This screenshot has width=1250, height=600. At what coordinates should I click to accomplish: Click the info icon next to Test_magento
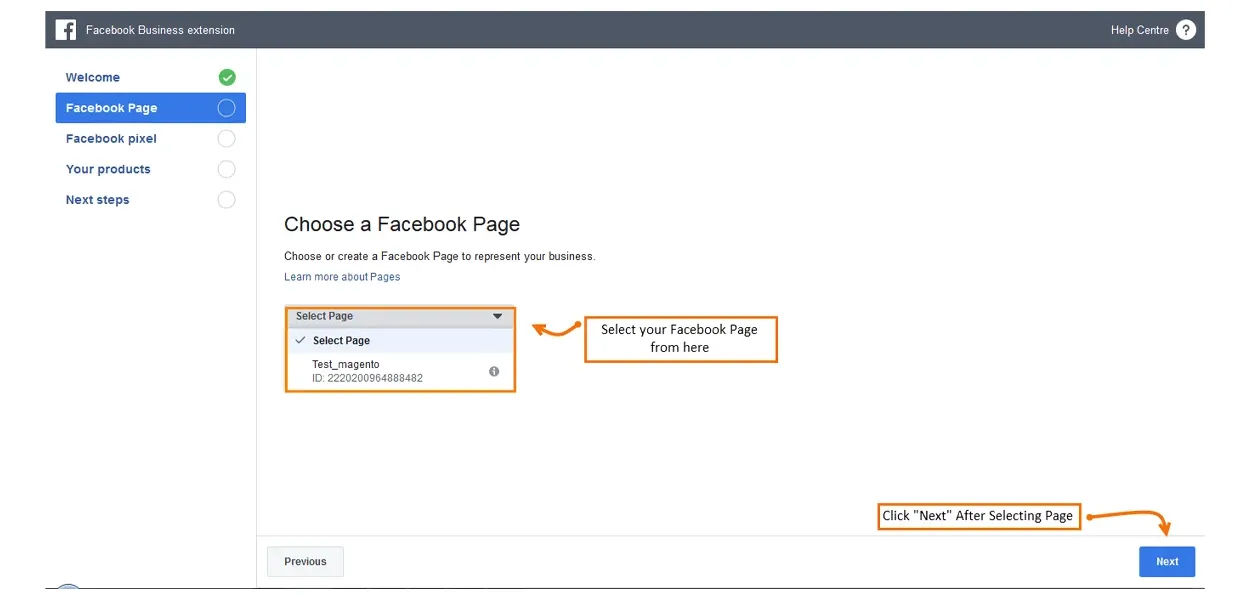coord(494,371)
